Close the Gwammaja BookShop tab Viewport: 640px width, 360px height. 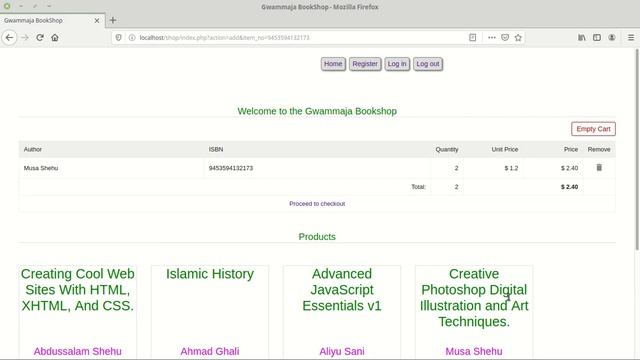coord(97,20)
